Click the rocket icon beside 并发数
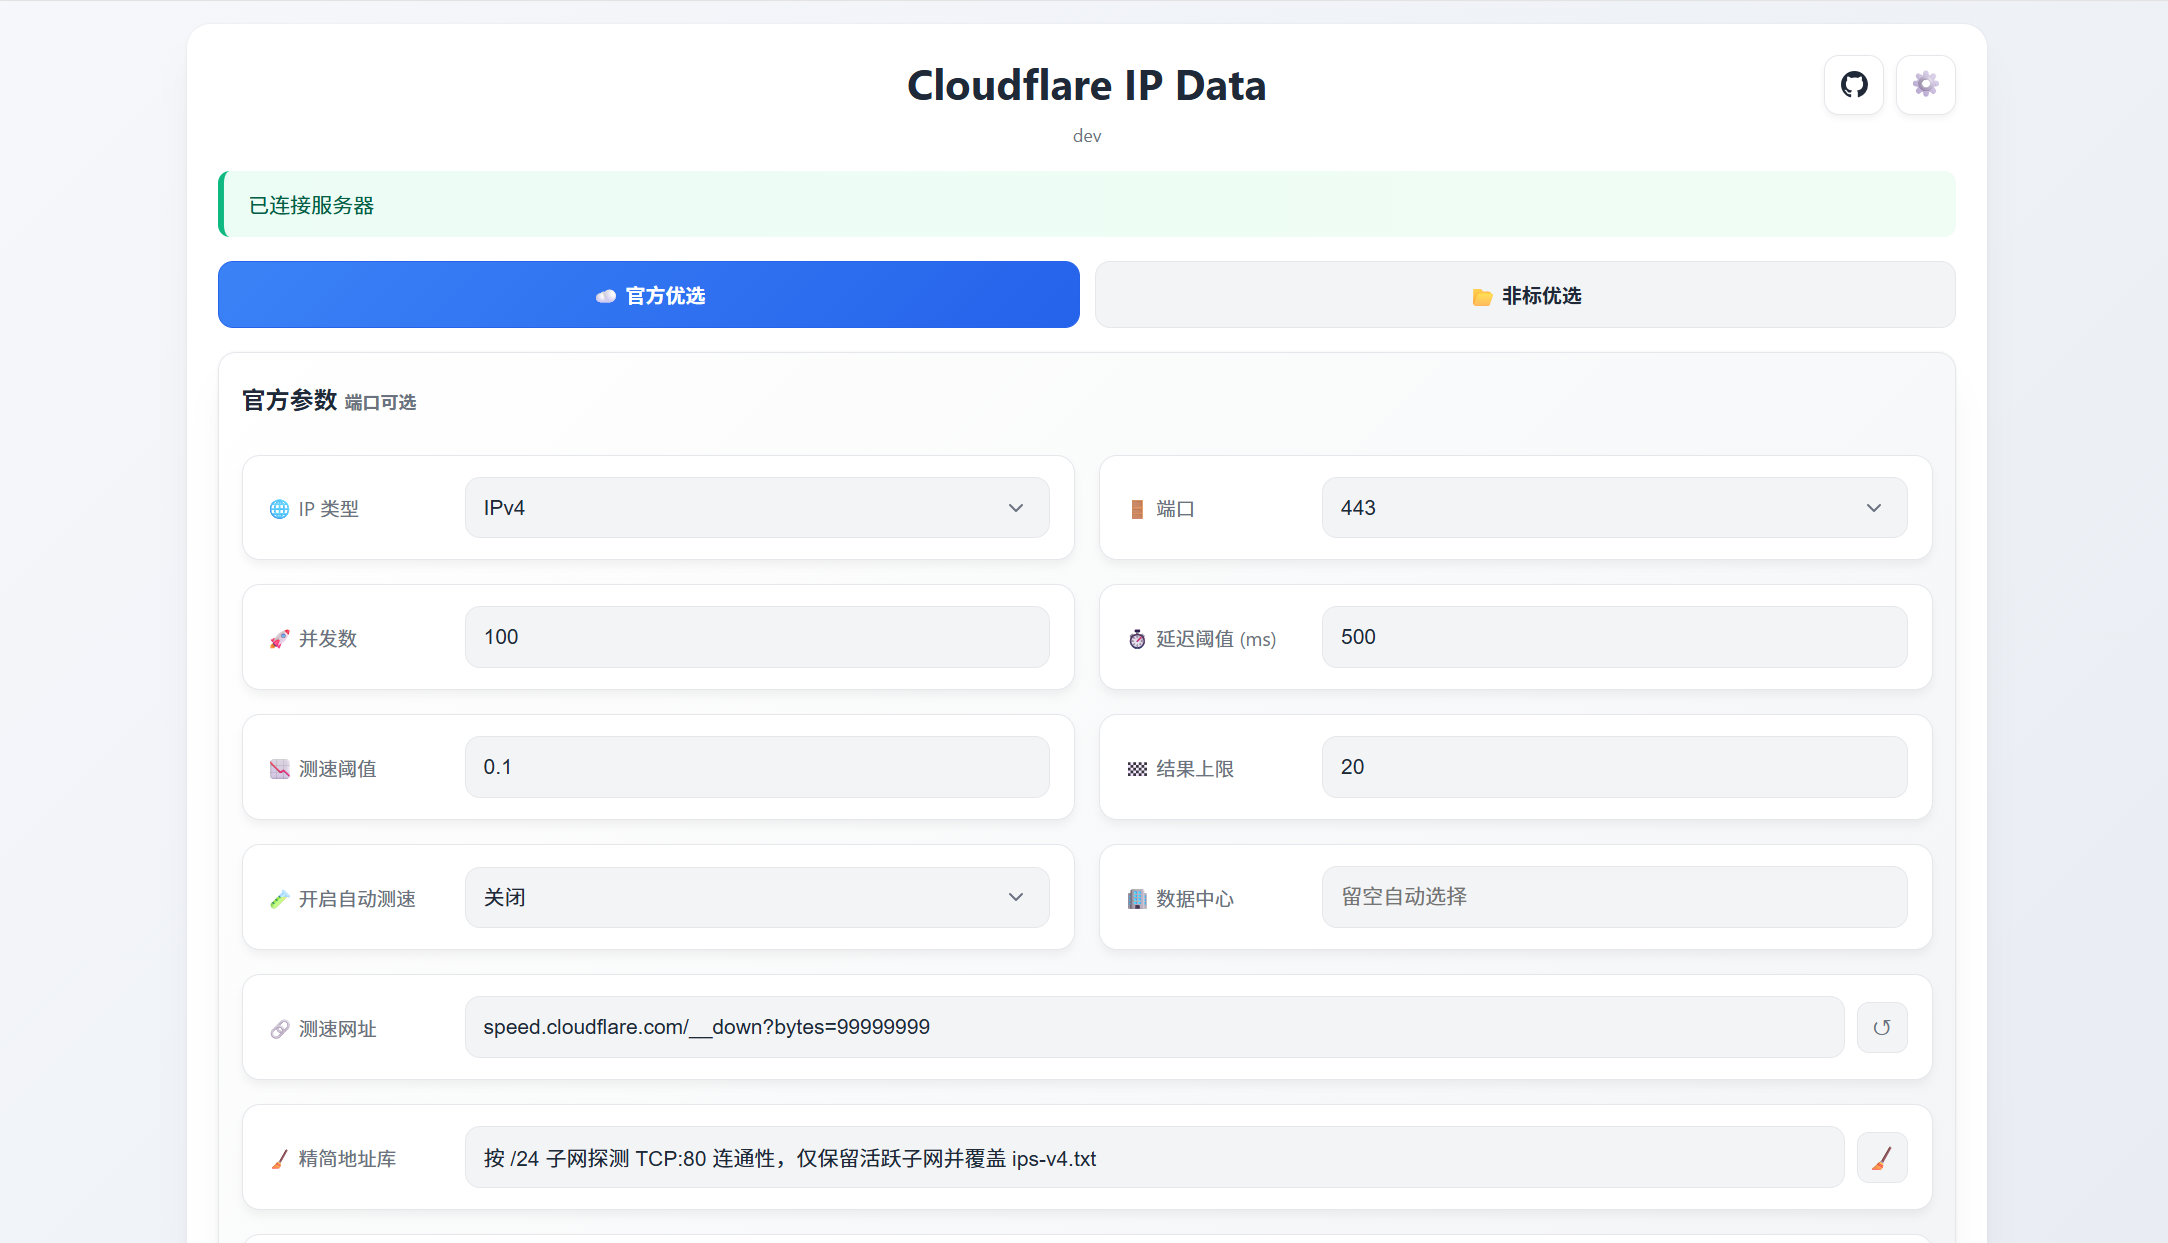The width and height of the screenshot is (2168, 1243). [279, 639]
